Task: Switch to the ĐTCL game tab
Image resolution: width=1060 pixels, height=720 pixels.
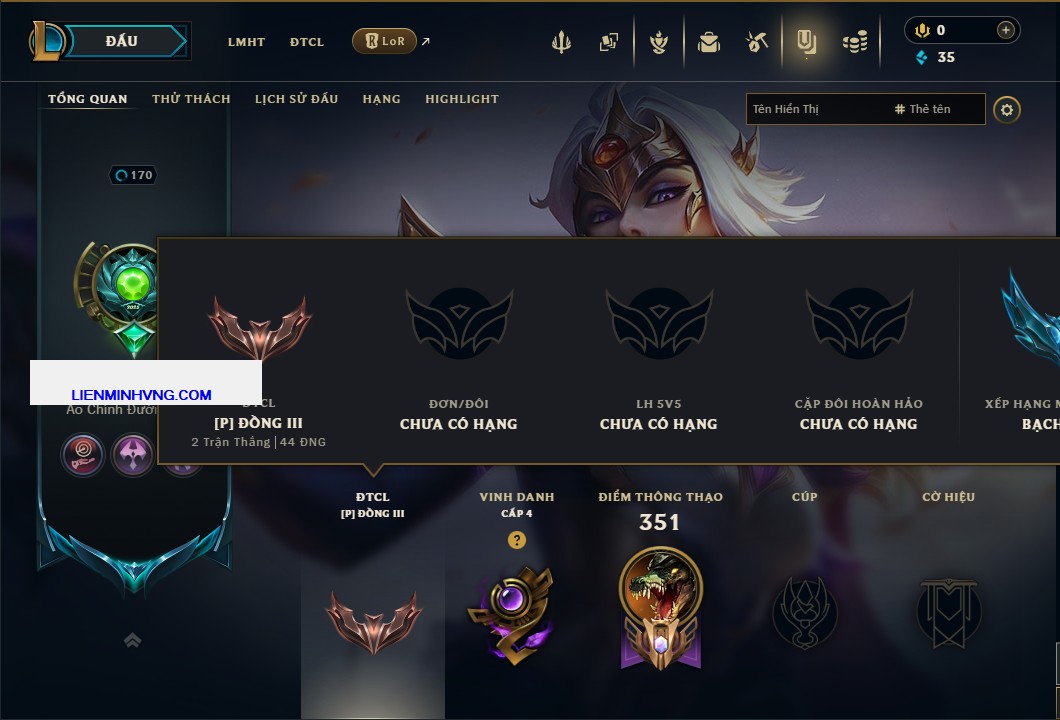Action: coord(307,42)
